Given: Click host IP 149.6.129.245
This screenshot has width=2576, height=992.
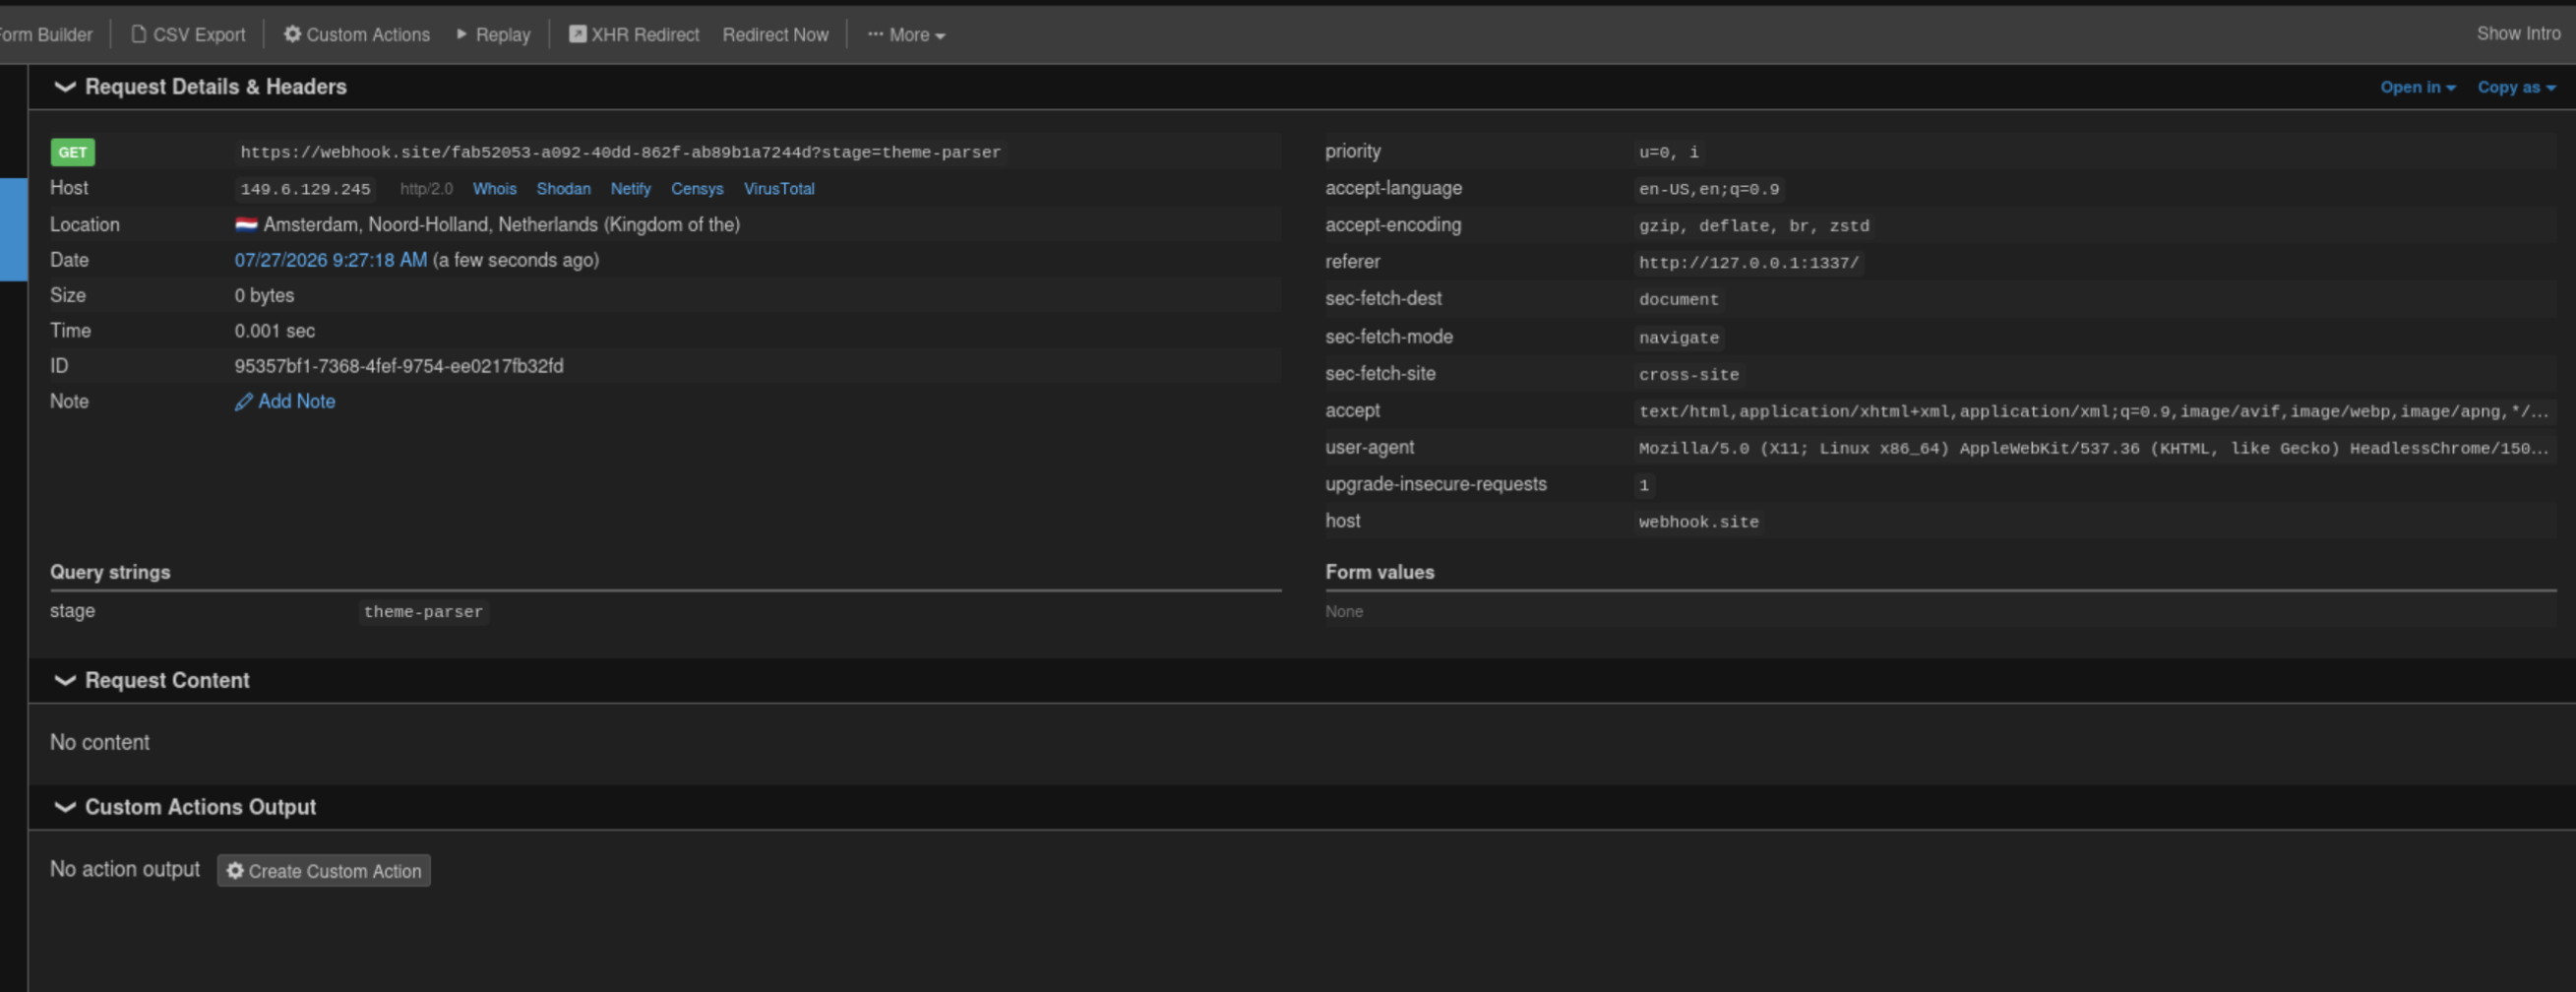Looking at the screenshot, I should 305,189.
